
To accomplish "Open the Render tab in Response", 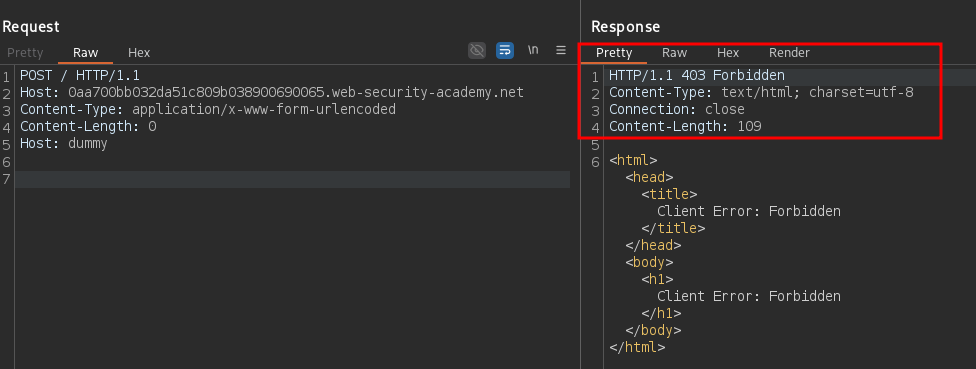I will [x=789, y=53].
